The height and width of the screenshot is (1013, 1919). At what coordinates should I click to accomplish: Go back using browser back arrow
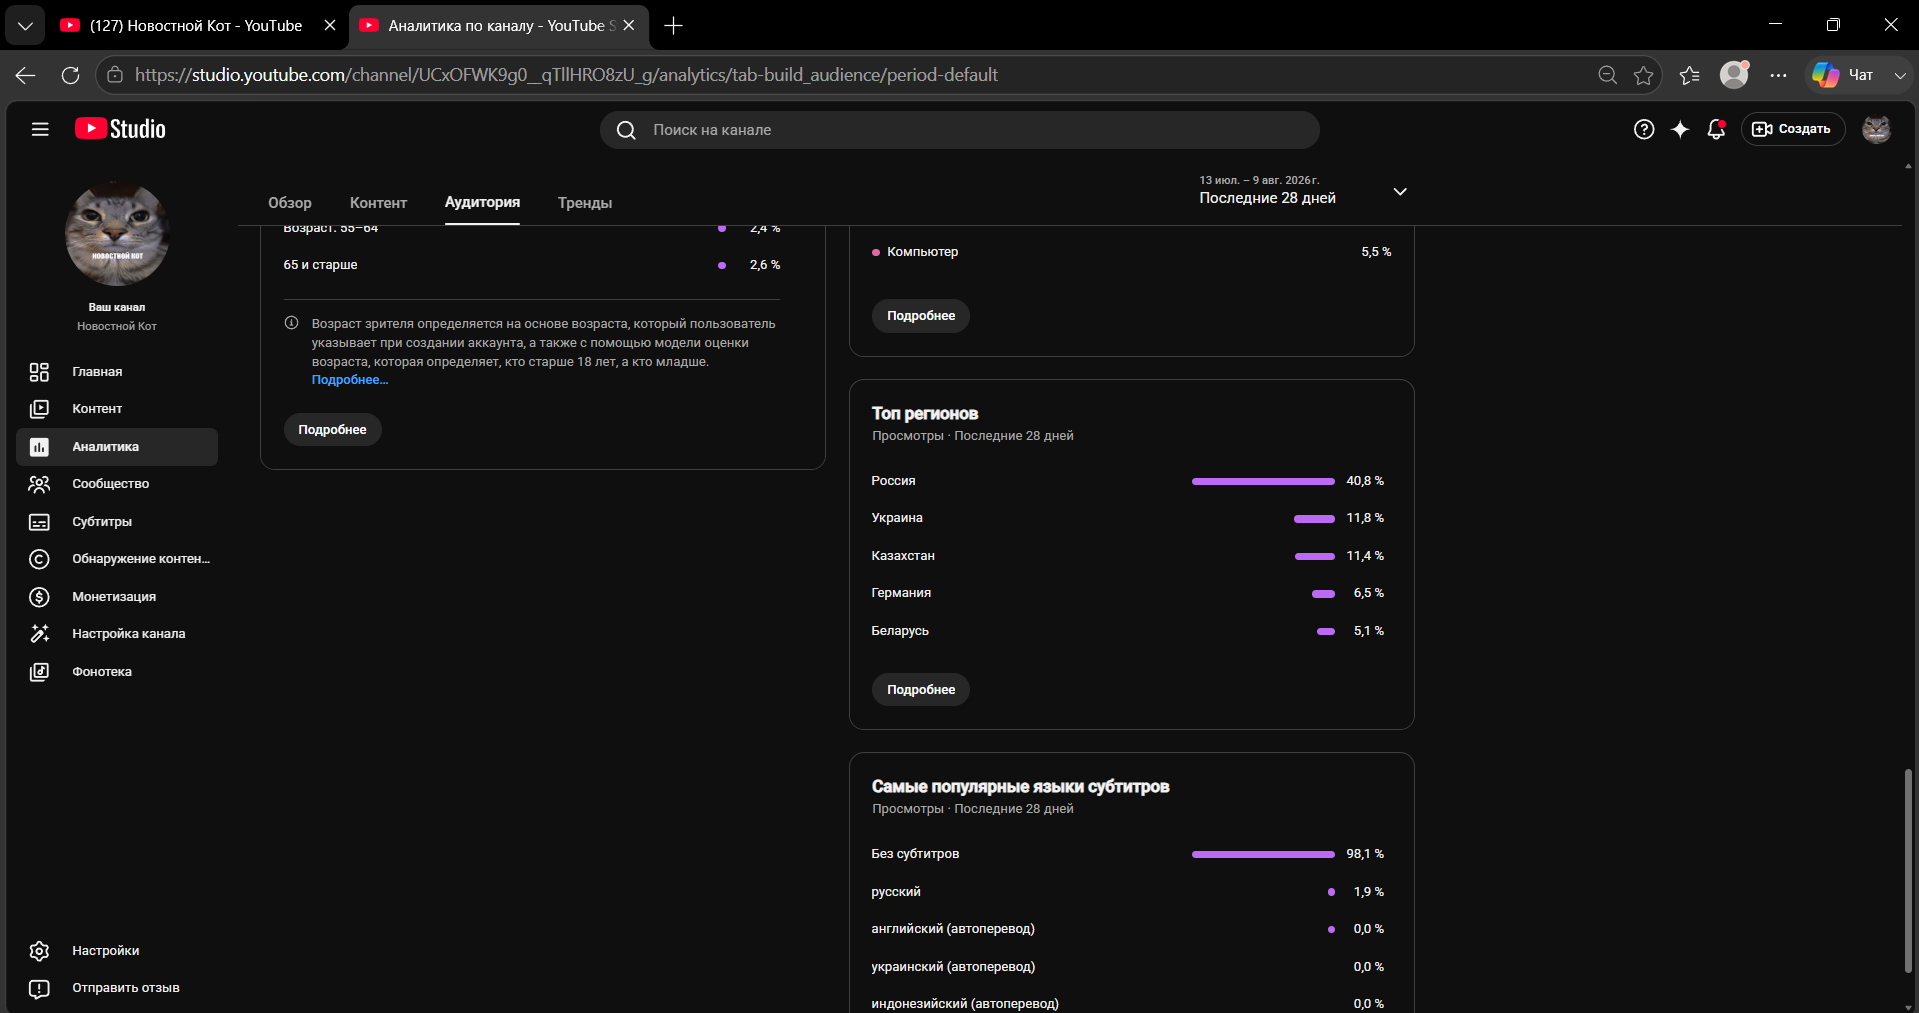point(26,75)
